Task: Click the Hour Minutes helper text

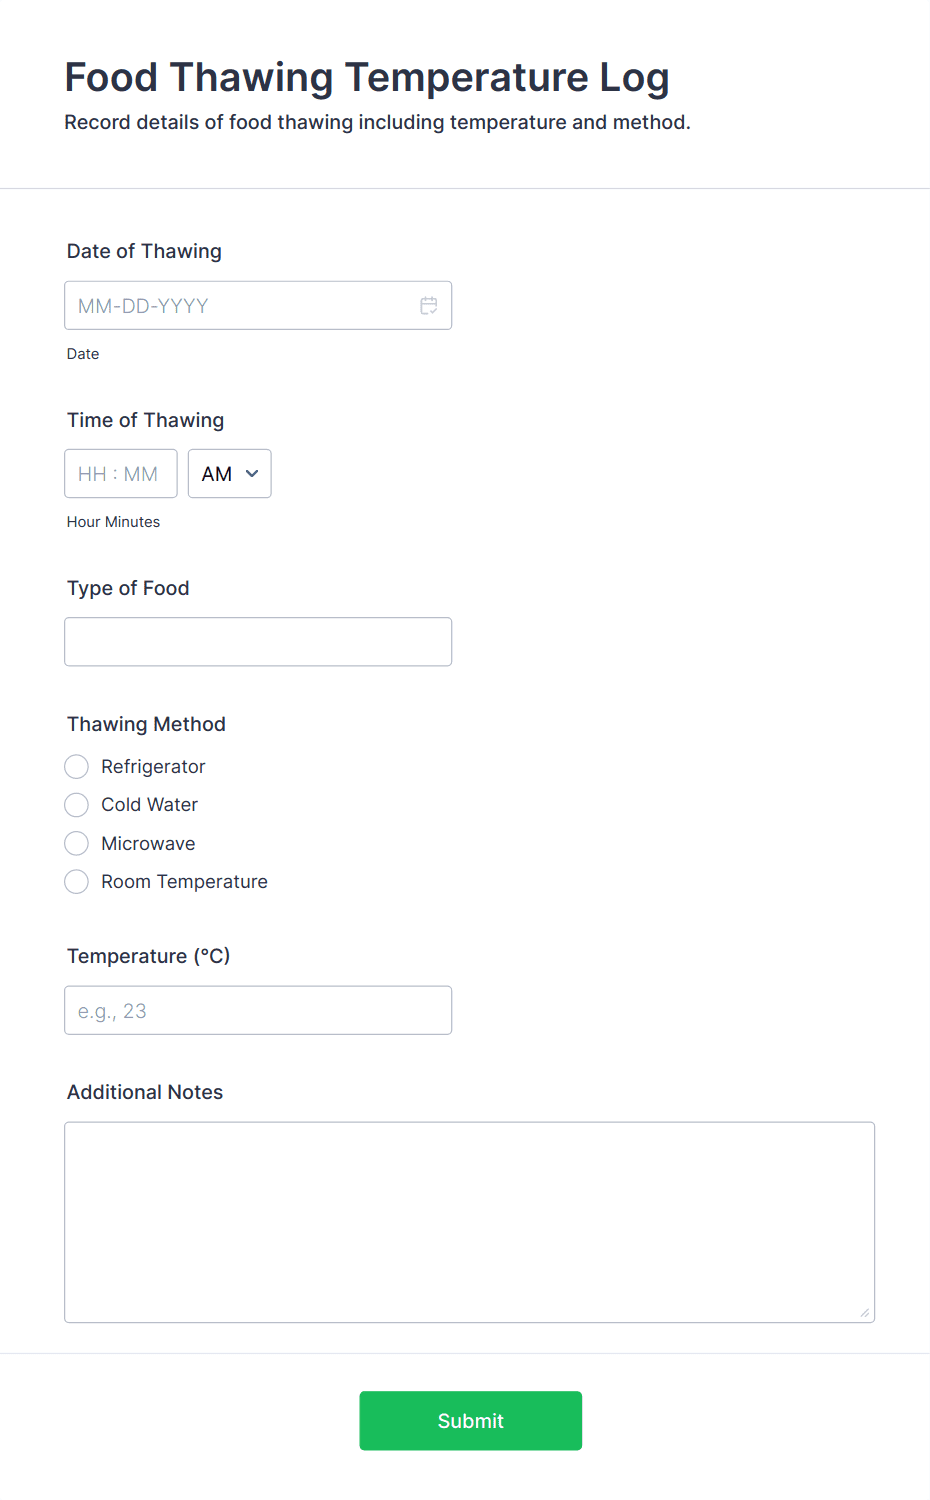Action: (113, 521)
